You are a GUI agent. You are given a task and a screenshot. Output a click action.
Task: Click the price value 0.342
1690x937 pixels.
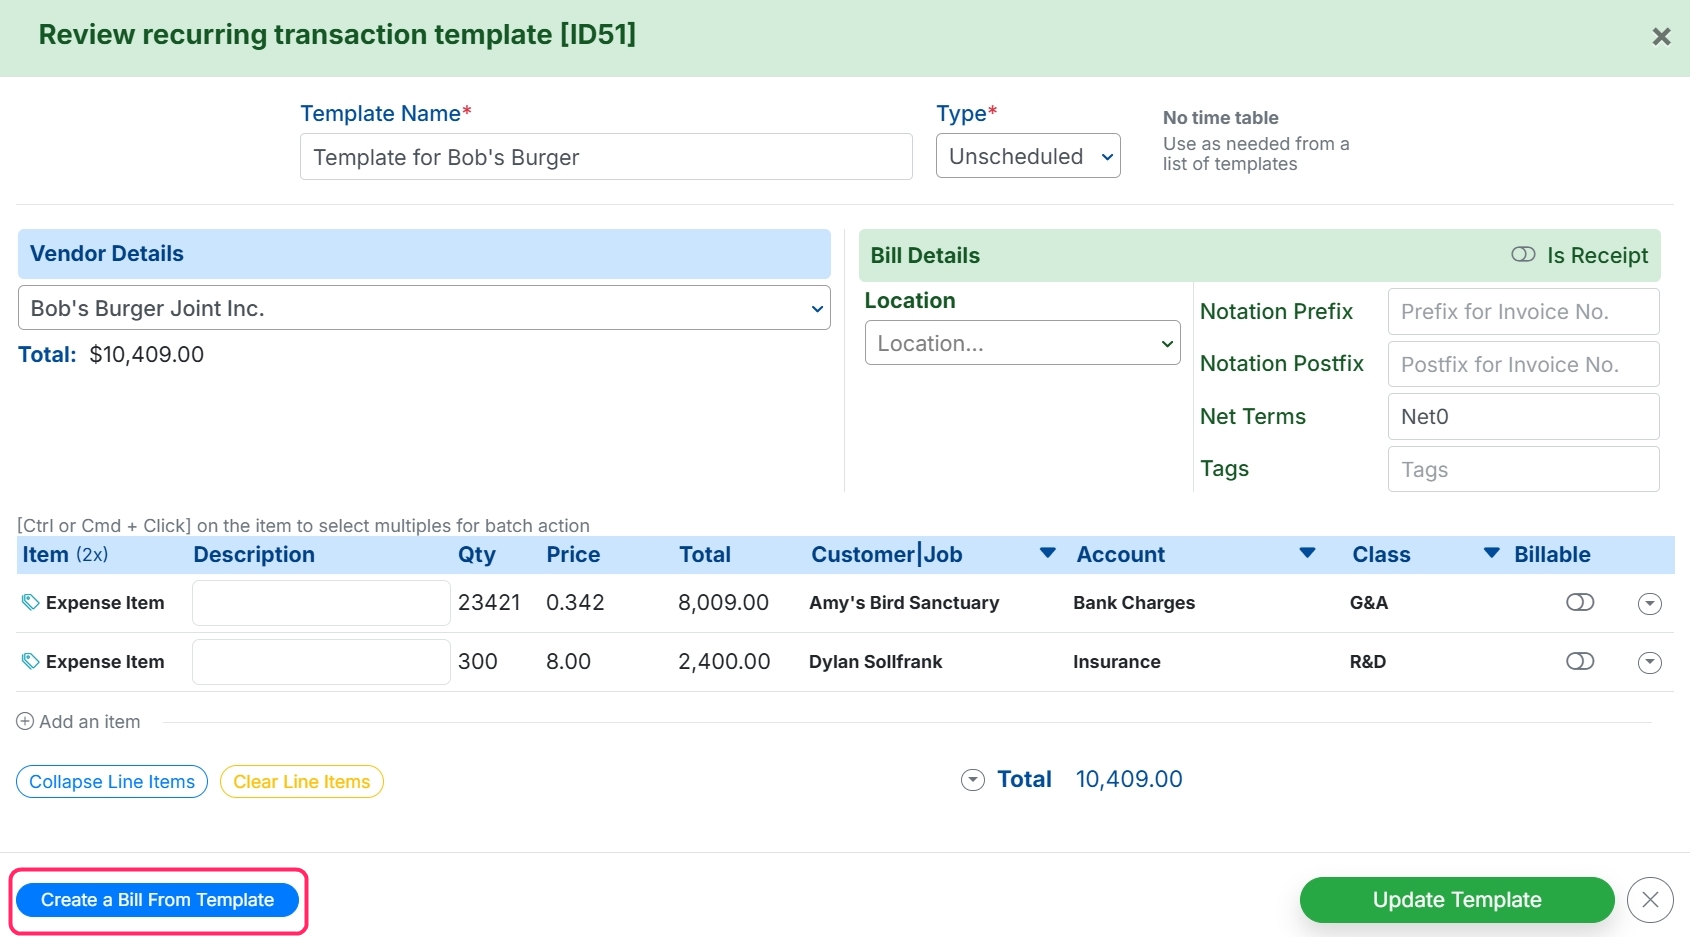pos(575,602)
